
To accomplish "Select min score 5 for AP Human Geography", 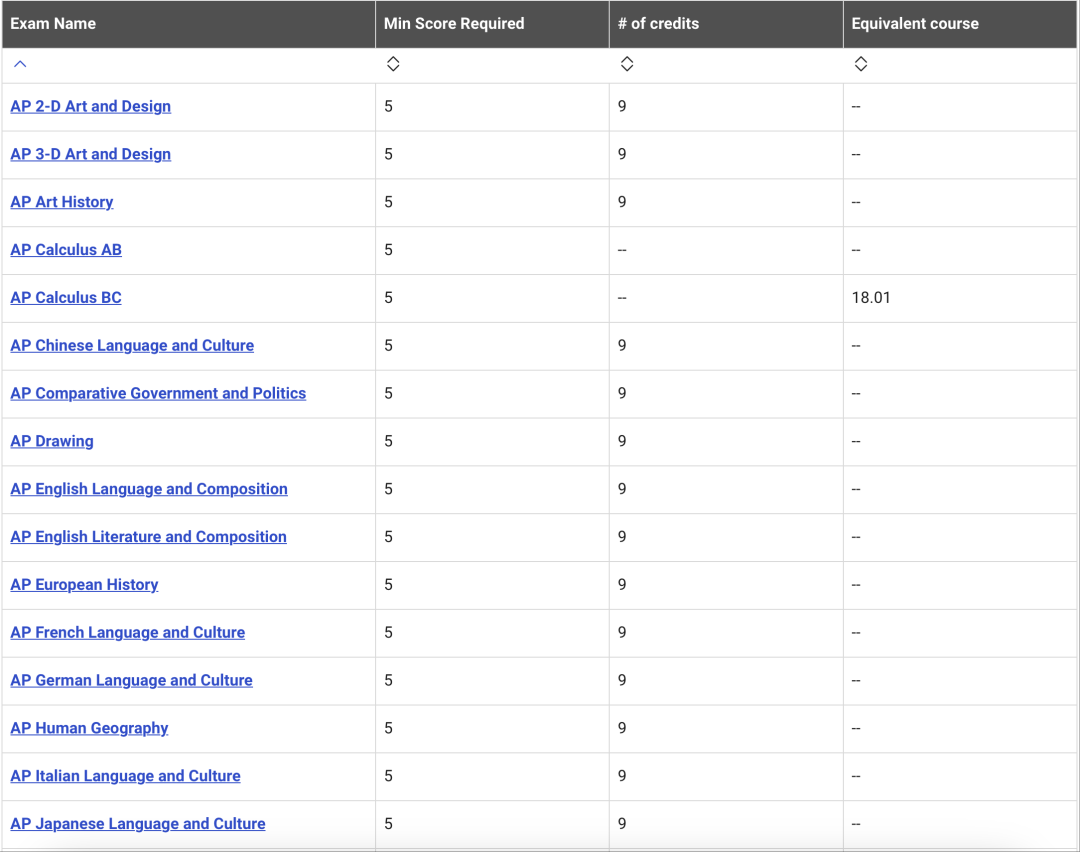I will [388, 728].
